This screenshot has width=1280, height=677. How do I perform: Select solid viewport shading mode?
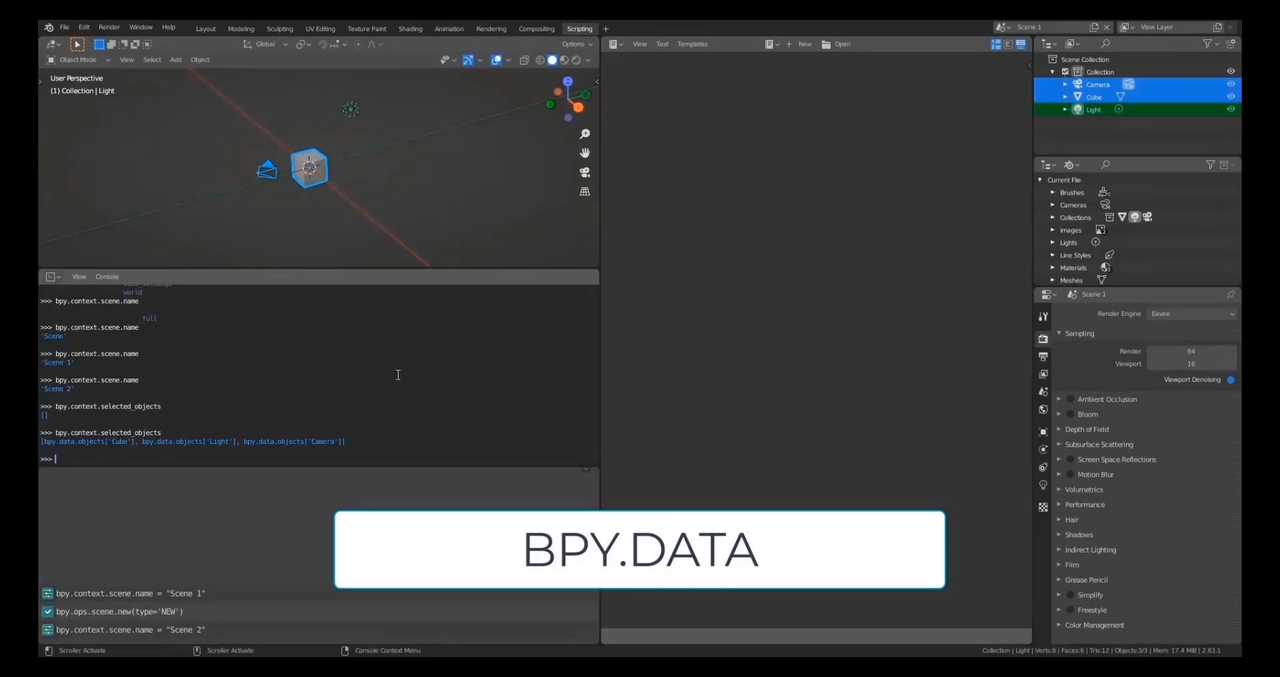[x=552, y=60]
